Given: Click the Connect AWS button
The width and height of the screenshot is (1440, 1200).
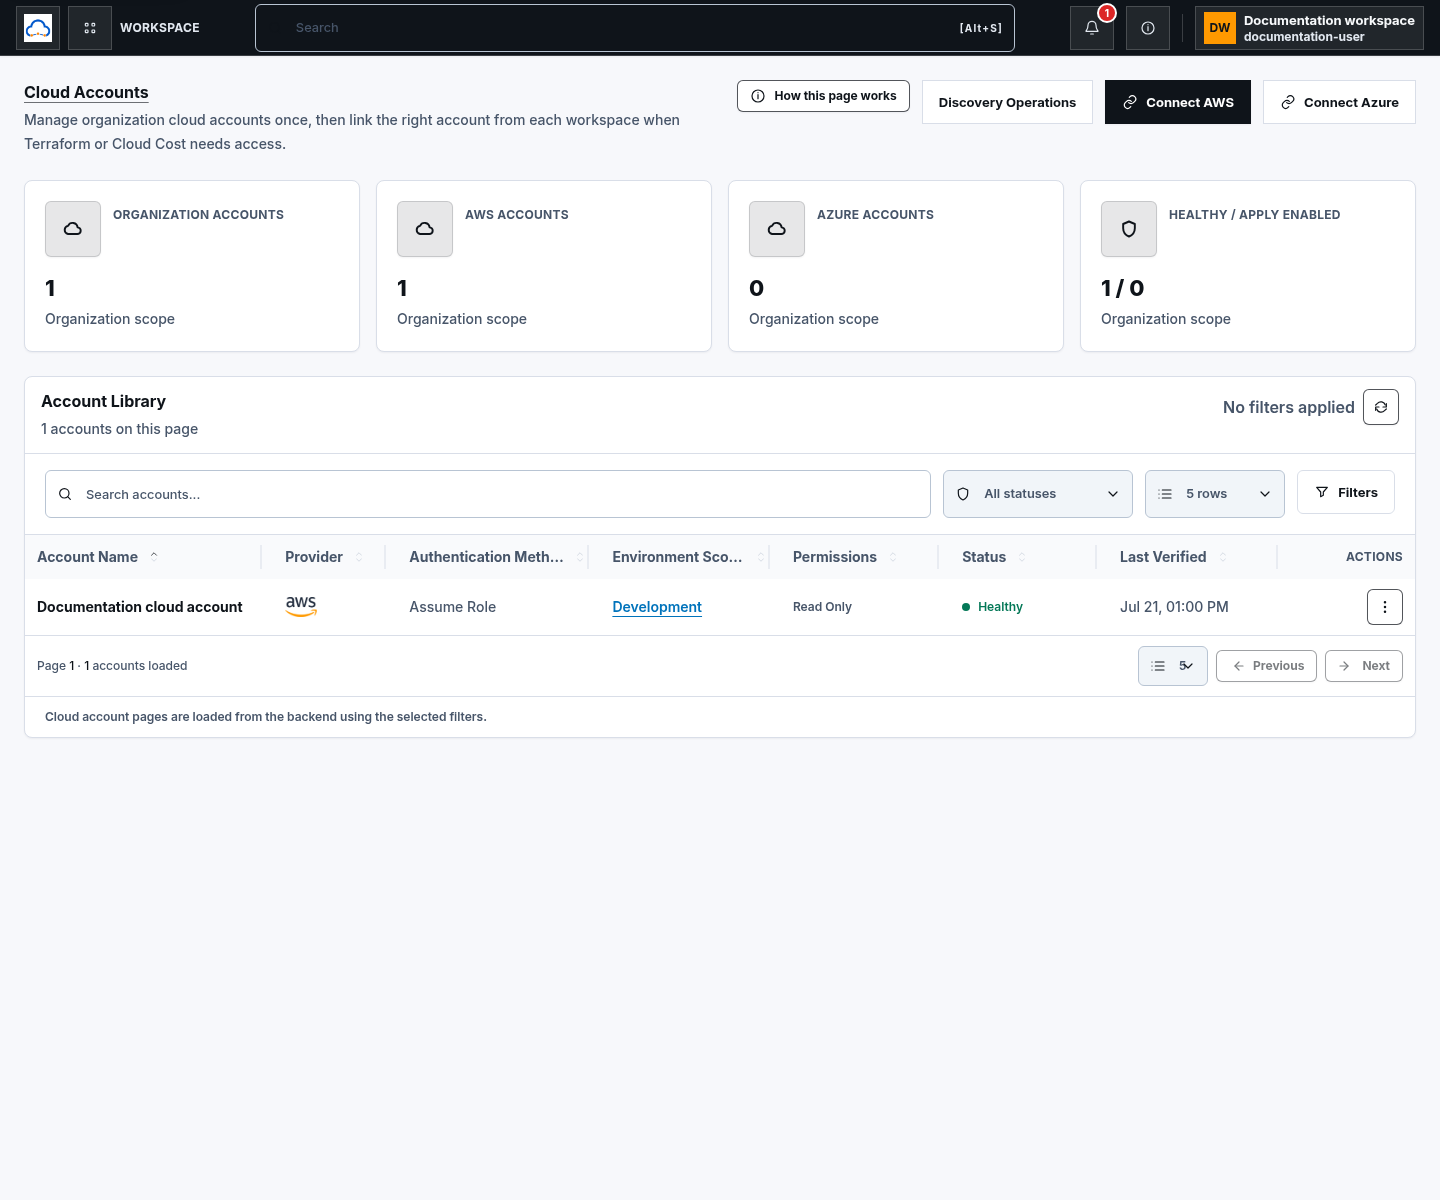Looking at the screenshot, I should pyautogui.click(x=1178, y=102).
